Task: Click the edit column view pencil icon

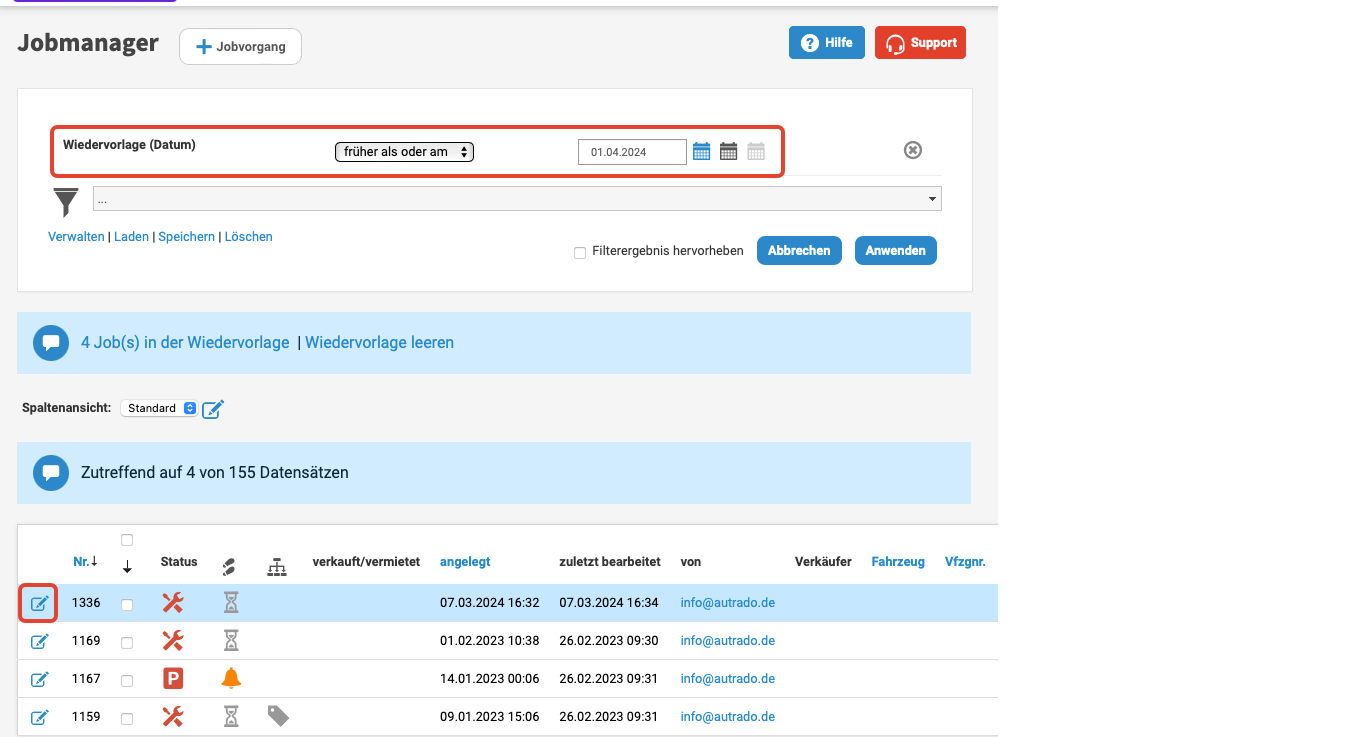Action: [213, 409]
